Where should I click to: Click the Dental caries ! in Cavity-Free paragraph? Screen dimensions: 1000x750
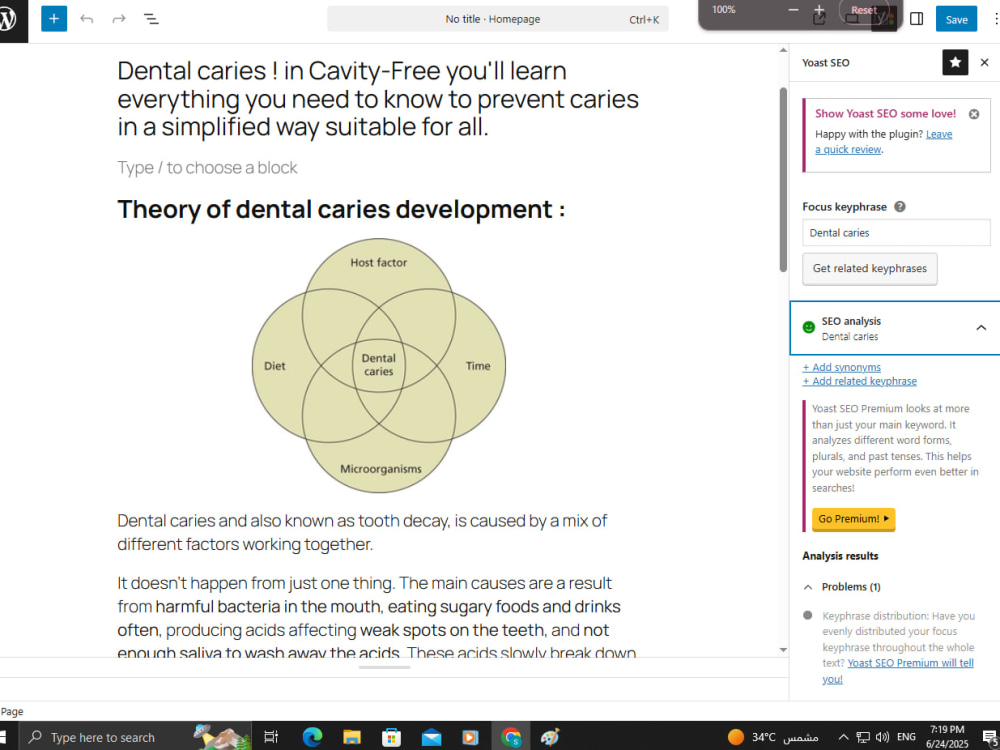coord(378,99)
